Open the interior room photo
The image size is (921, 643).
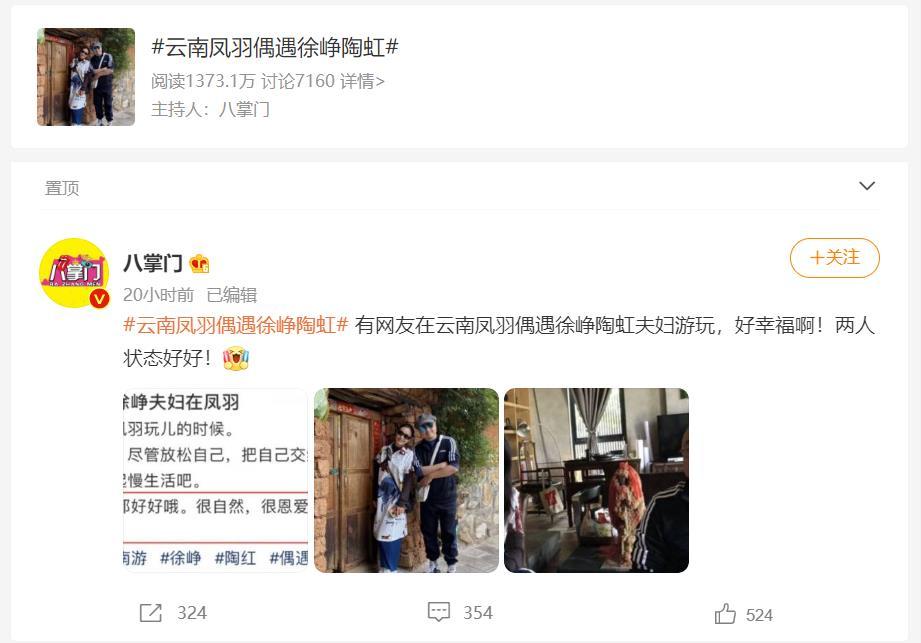pos(596,480)
